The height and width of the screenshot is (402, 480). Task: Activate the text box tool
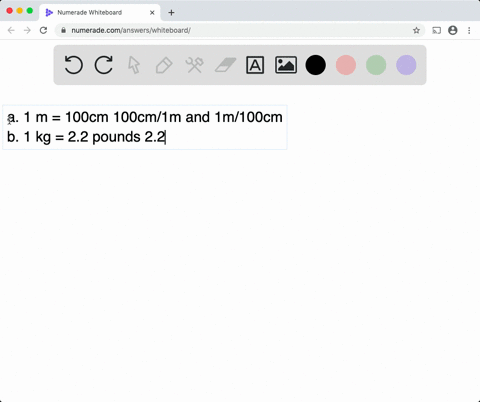pyautogui.click(x=255, y=65)
